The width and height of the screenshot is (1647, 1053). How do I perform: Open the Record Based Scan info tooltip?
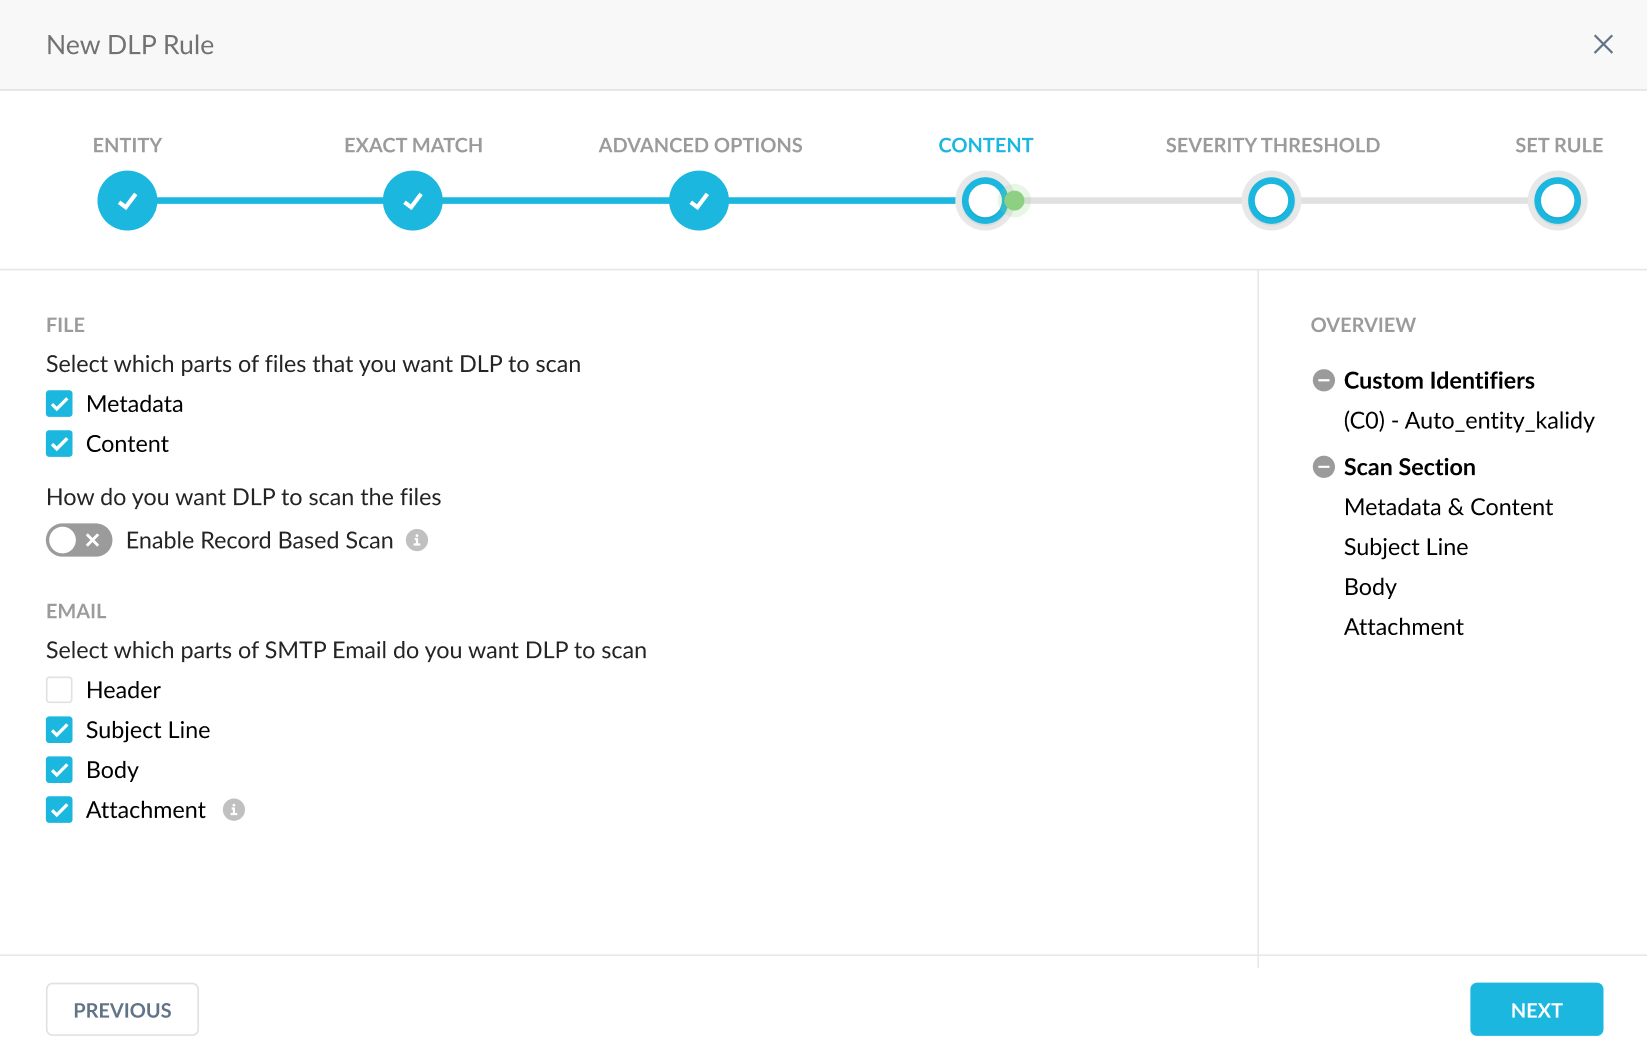click(x=418, y=540)
